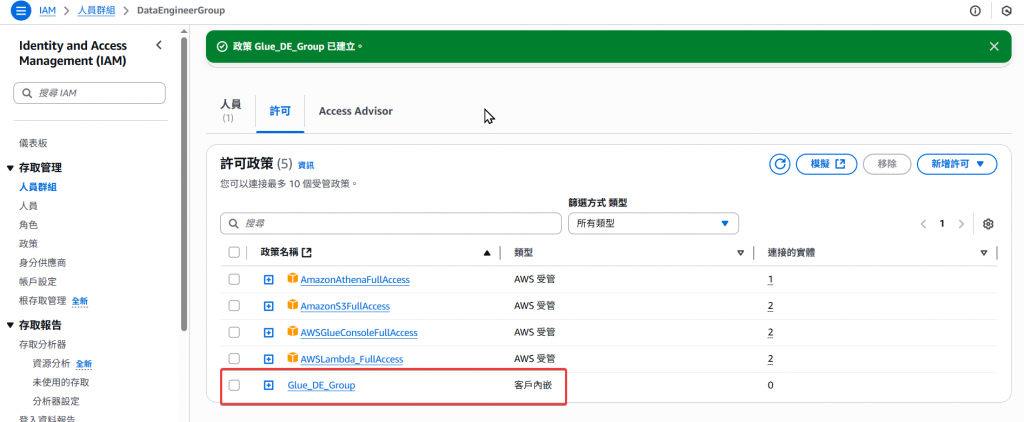Click the 人員群組 breadcrumb link
The width and height of the screenshot is (1024, 422).
pyautogui.click(x=97, y=11)
